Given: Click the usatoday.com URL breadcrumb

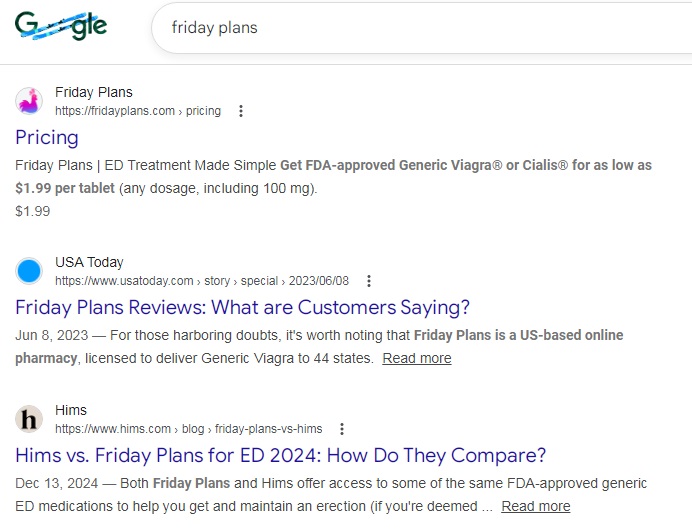Looking at the screenshot, I should click(202, 281).
